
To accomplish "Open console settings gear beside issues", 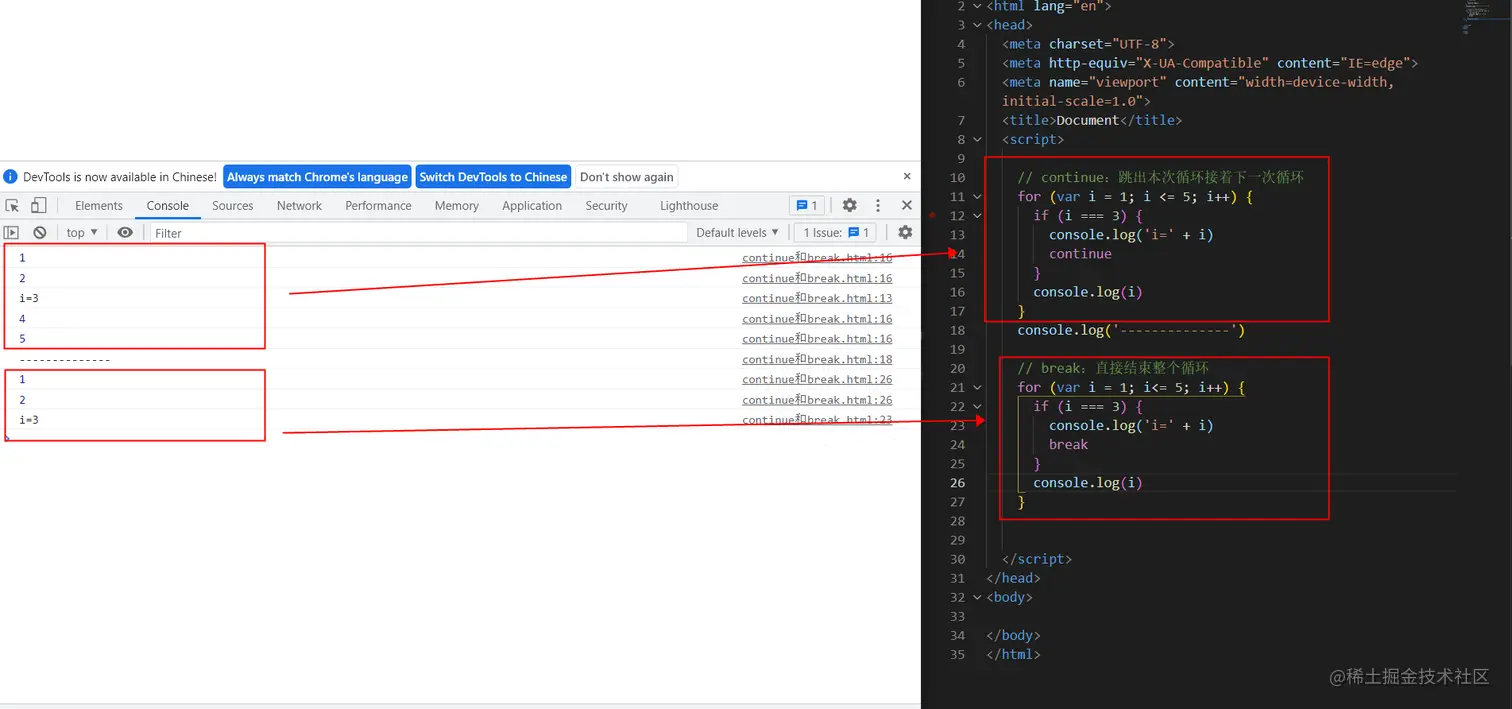I will [905, 232].
